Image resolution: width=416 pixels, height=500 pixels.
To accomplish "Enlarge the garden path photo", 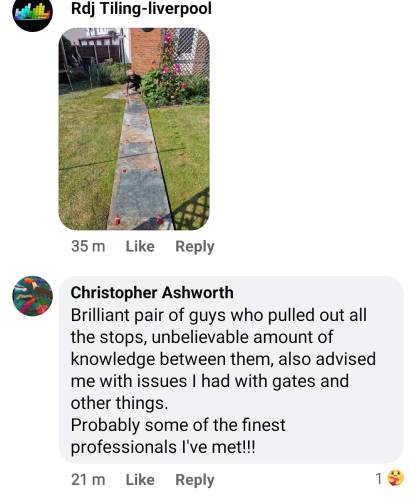I will pos(134,129).
